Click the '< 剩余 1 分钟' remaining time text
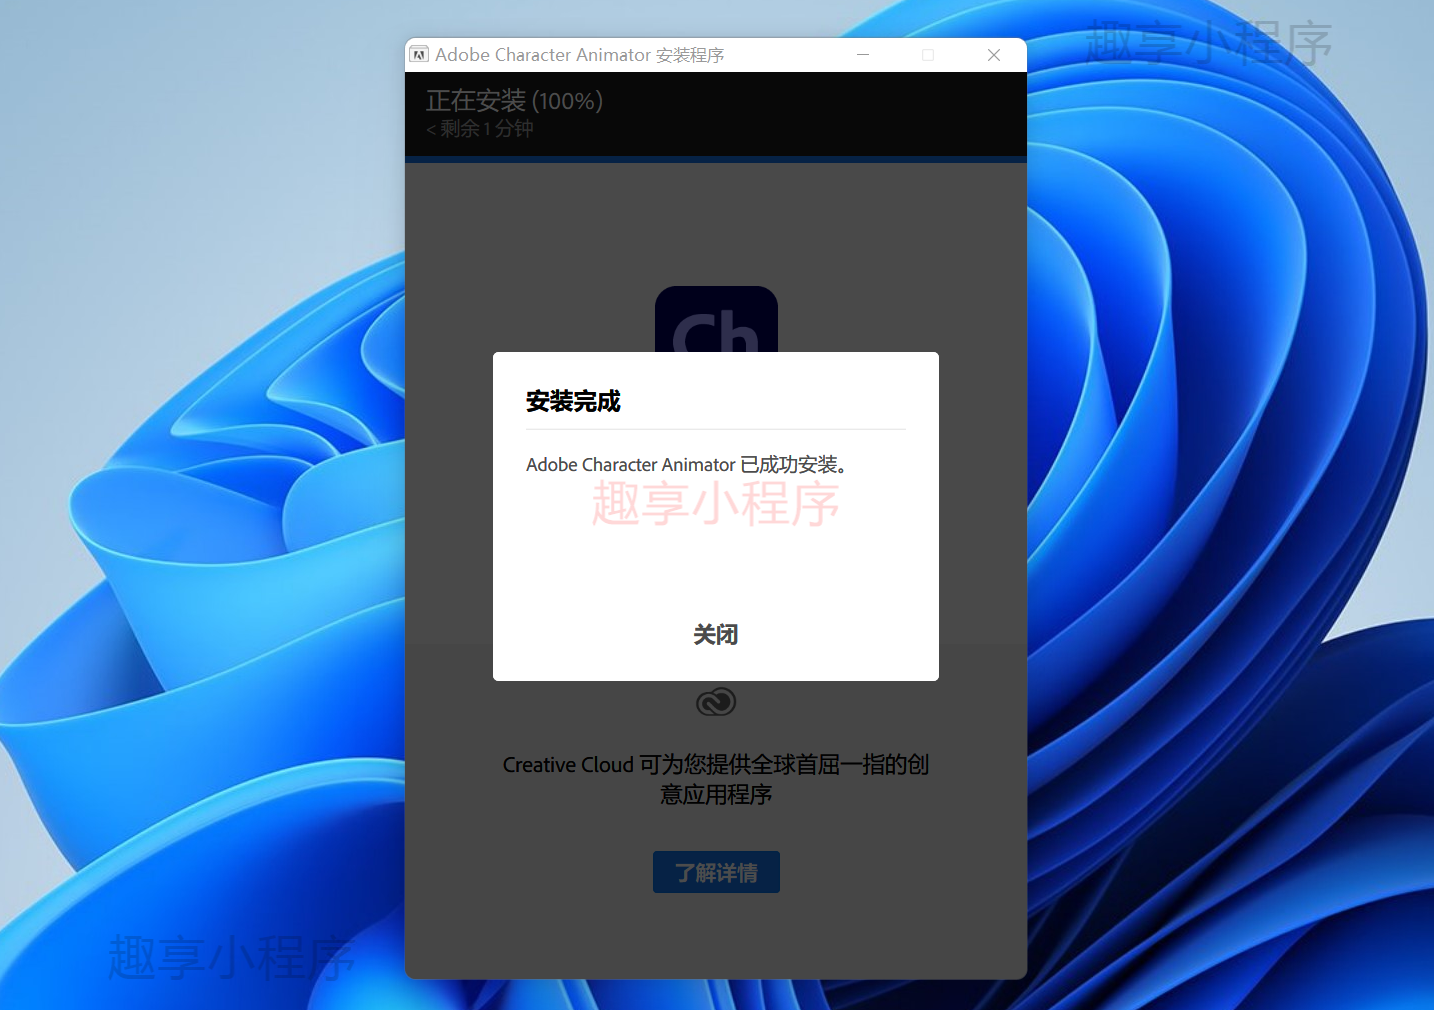The height and width of the screenshot is (1010, 1434). pyautogui.click(x=480, y=129)
